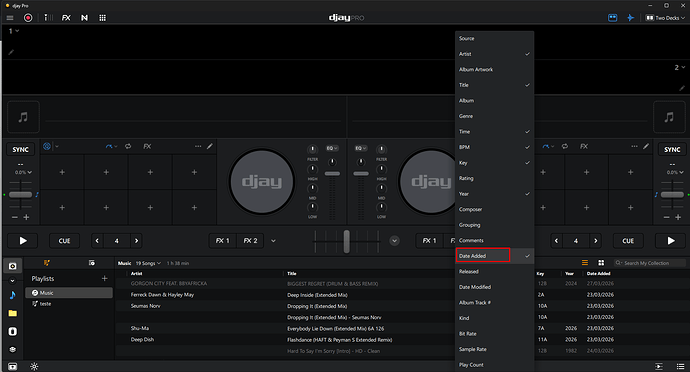The image size is (690, 372).
Task: Open the folder source icon in sidebar
Action: point(12,313)
